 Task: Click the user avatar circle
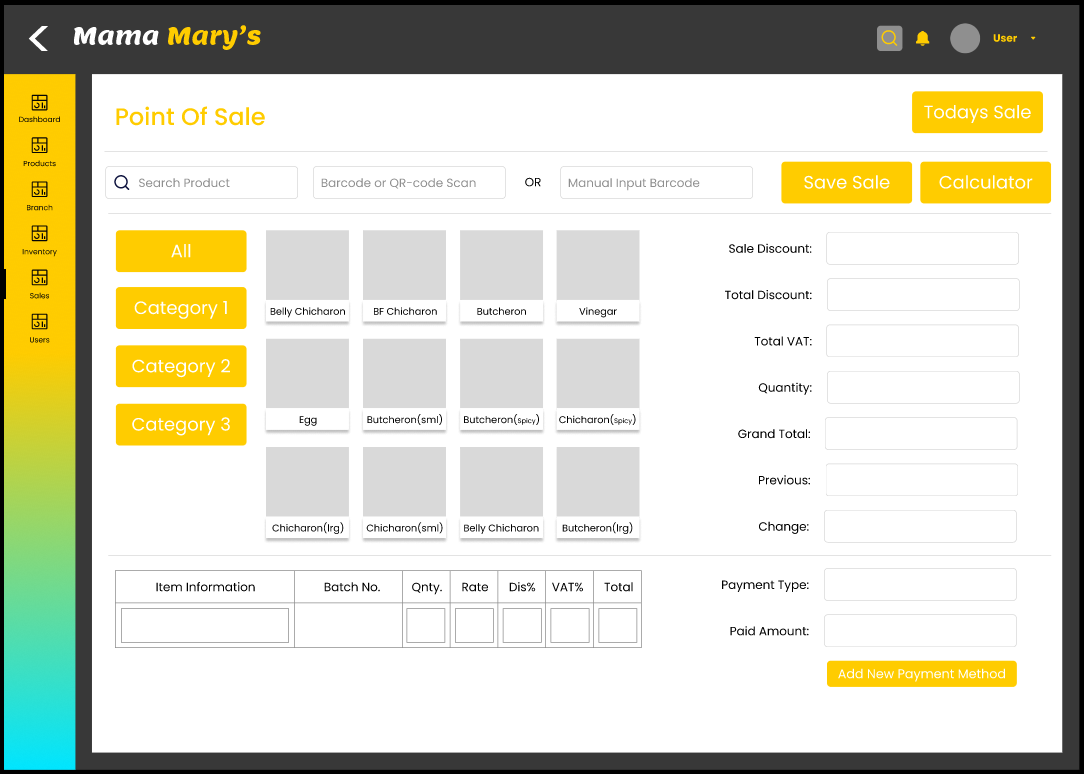[x=964, y=39]
